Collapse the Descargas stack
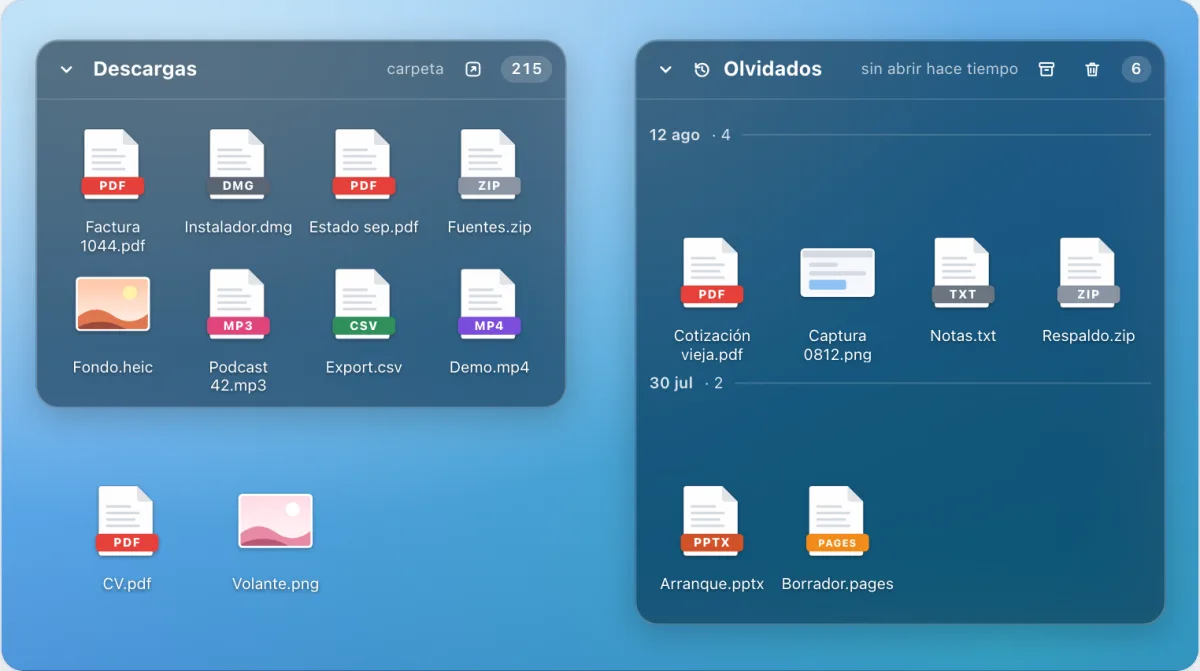 click(x=66, y=70)
